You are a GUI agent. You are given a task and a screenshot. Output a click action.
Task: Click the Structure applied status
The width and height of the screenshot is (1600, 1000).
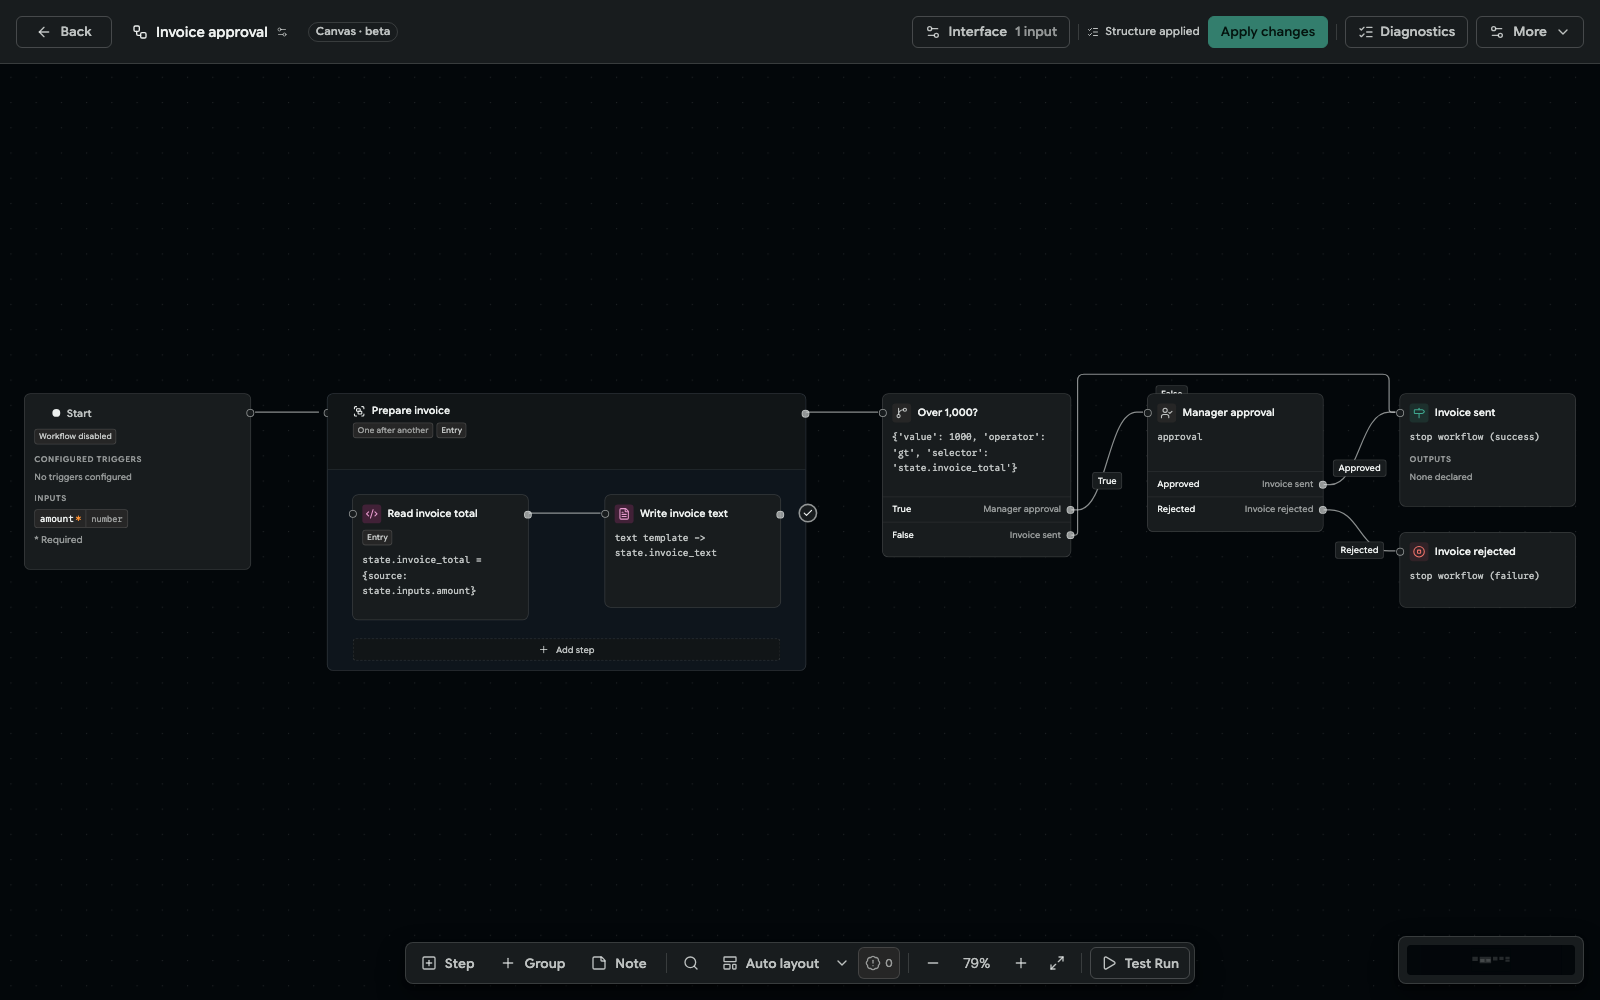pyautogui.click(x=1143, y=32)
